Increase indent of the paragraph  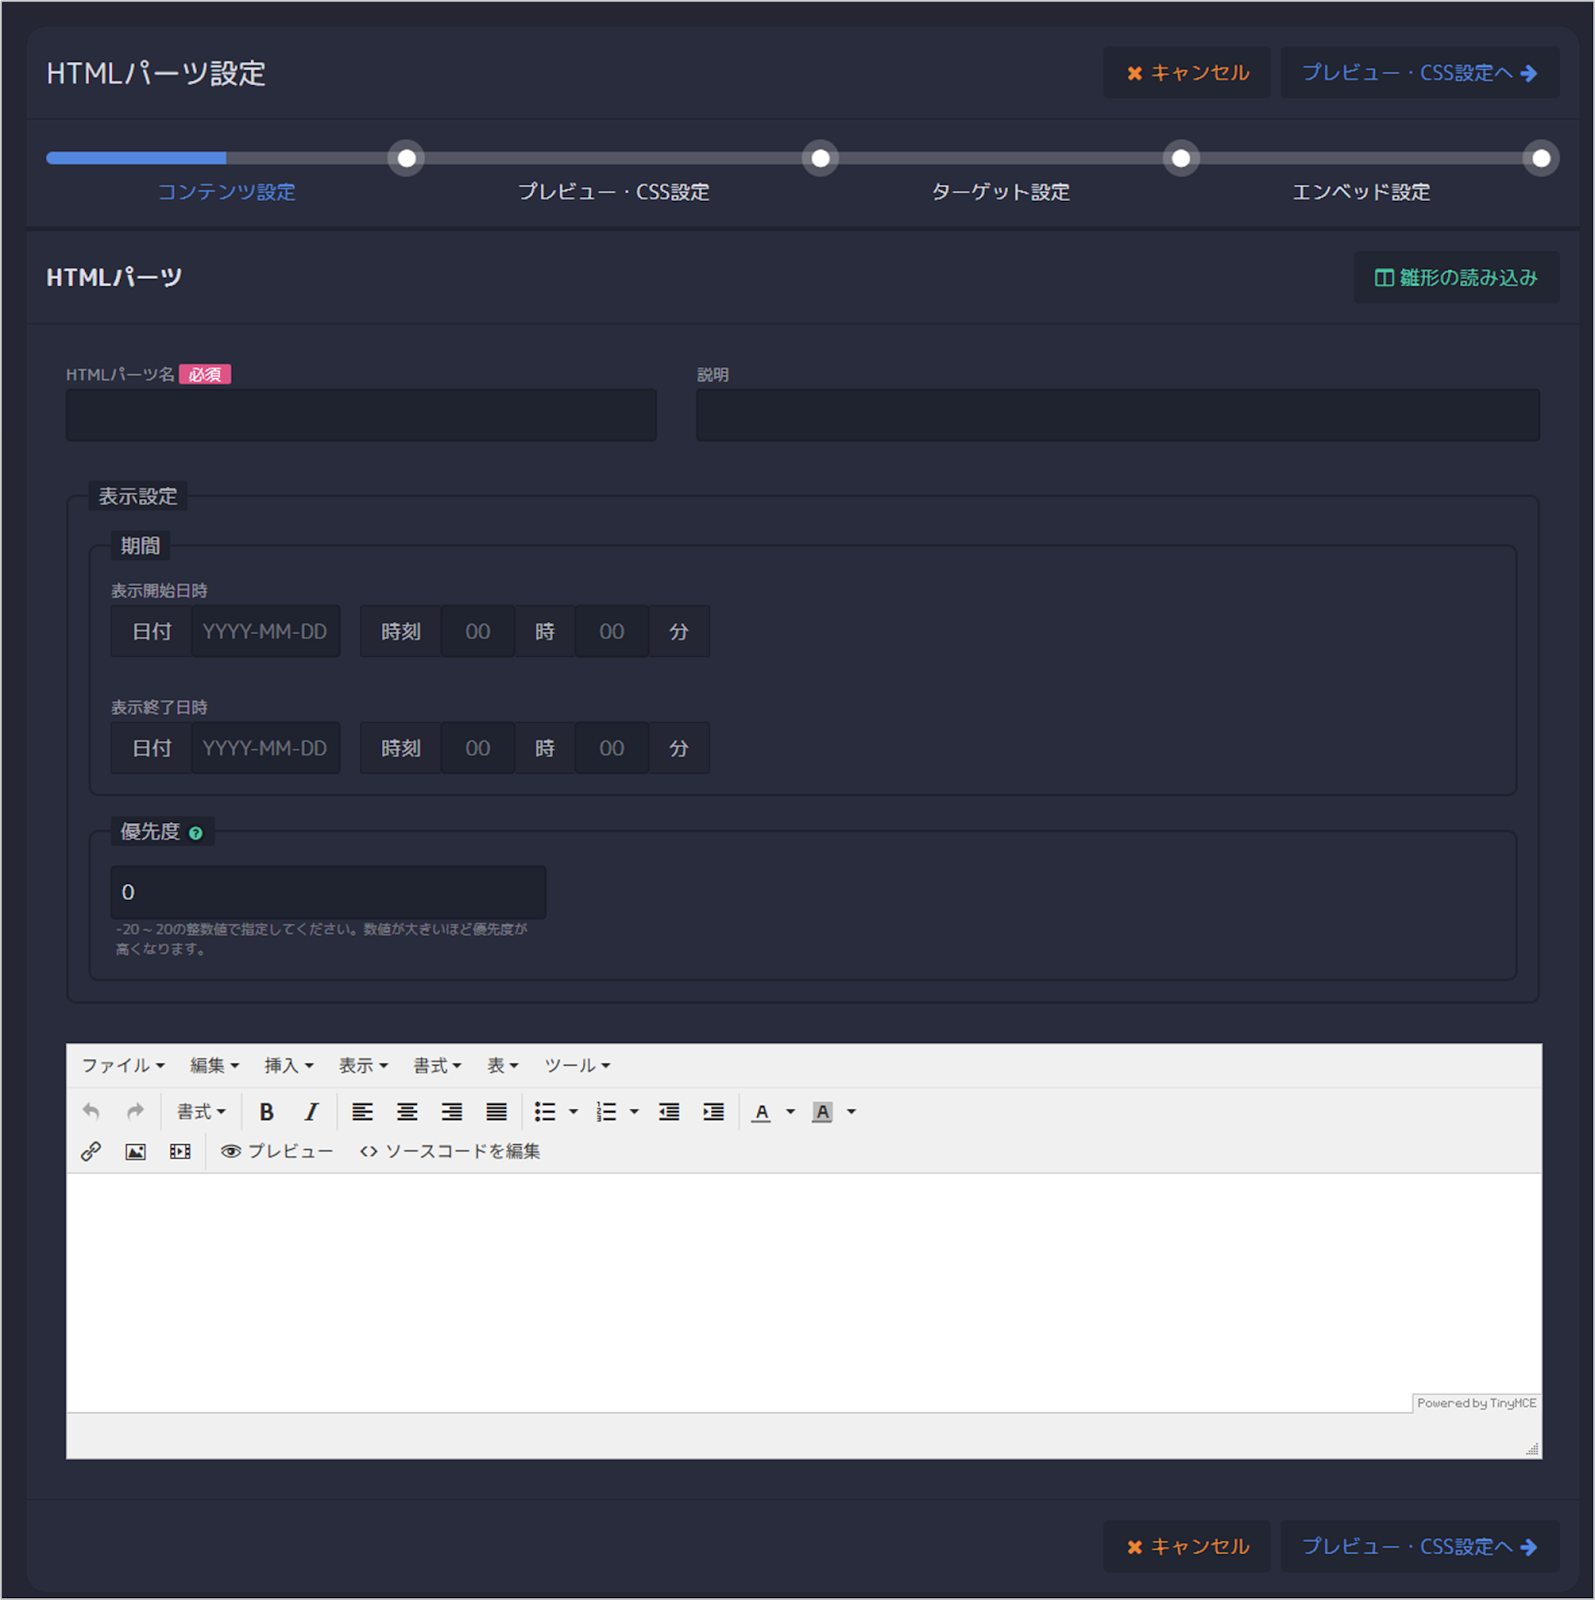click(x=713, y=1112)
